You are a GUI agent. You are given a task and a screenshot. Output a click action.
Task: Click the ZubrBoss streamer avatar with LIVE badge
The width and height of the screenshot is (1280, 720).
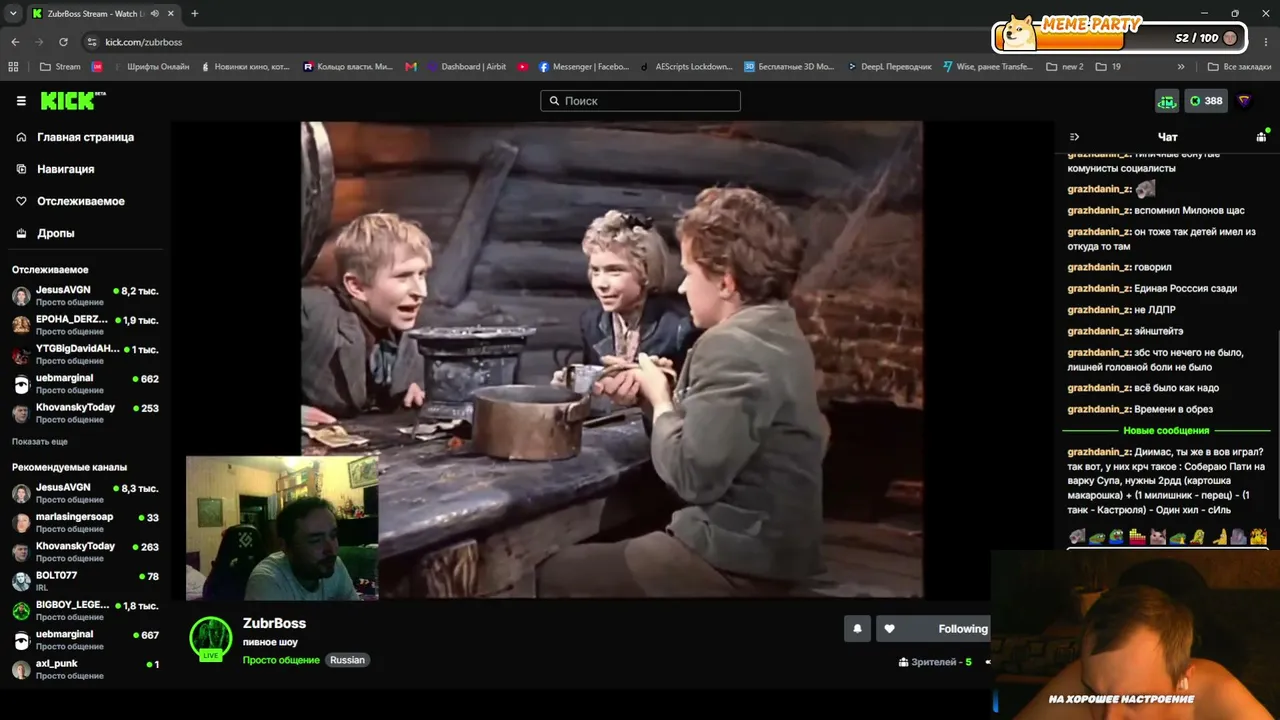[x=211, y=639]
